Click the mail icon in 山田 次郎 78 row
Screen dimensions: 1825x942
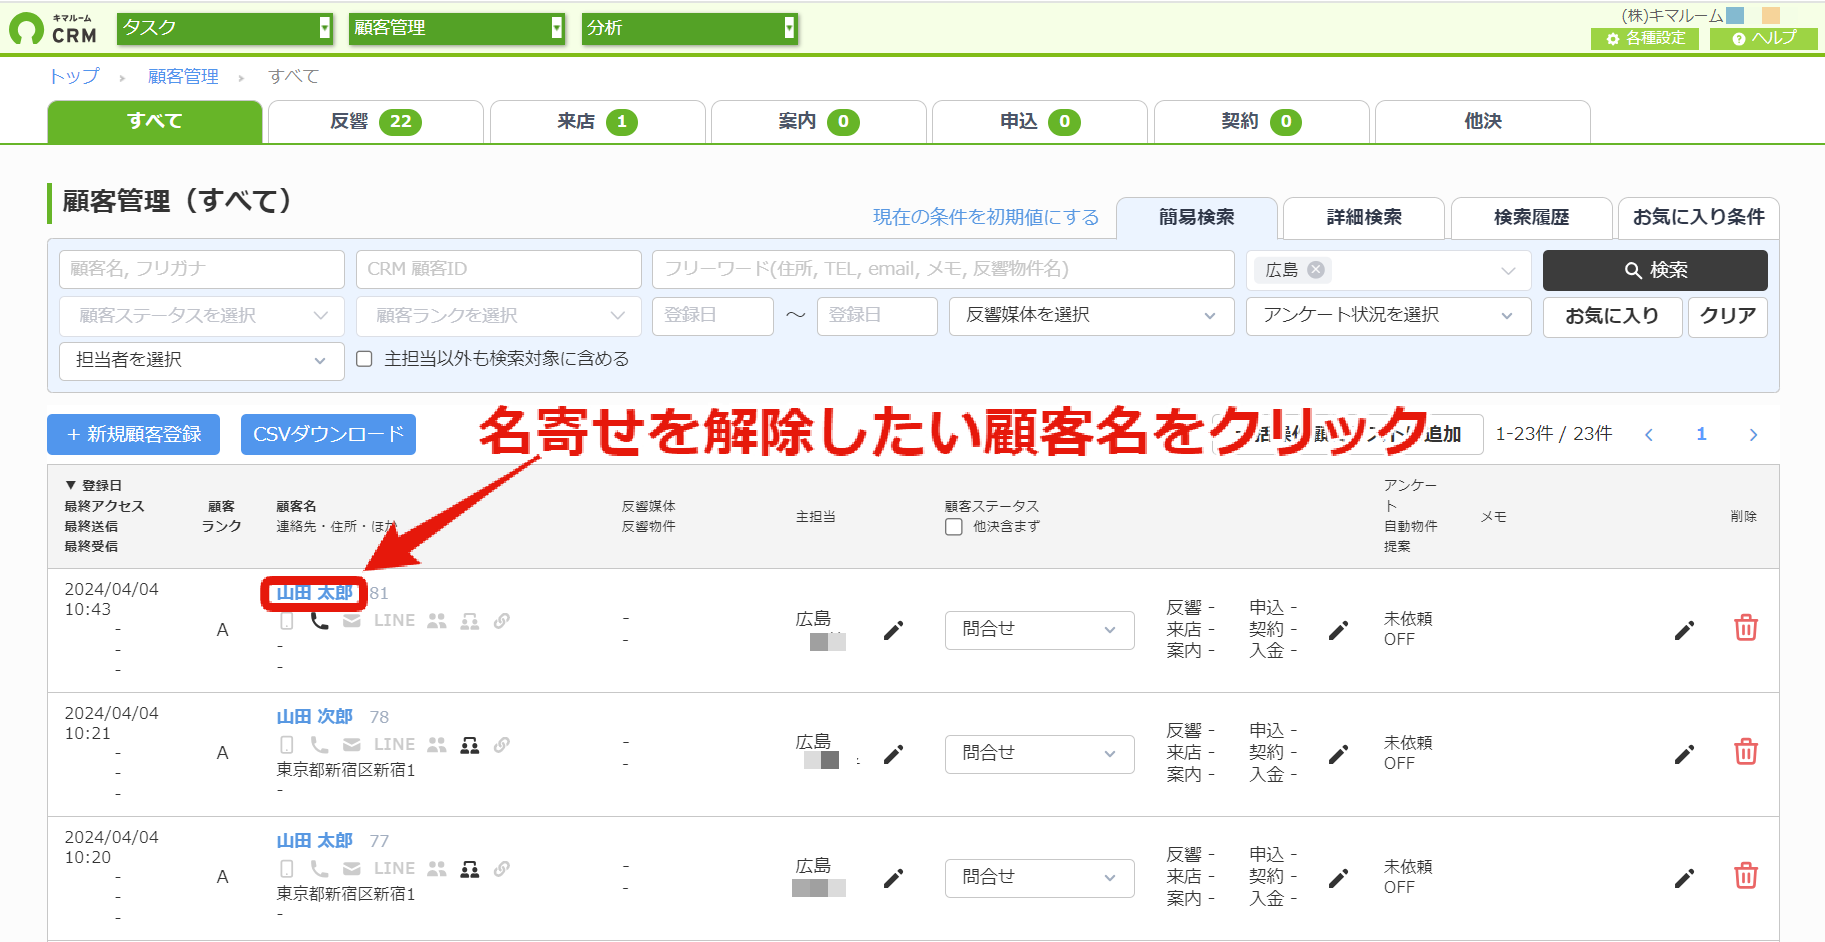[x=352, y=745]
